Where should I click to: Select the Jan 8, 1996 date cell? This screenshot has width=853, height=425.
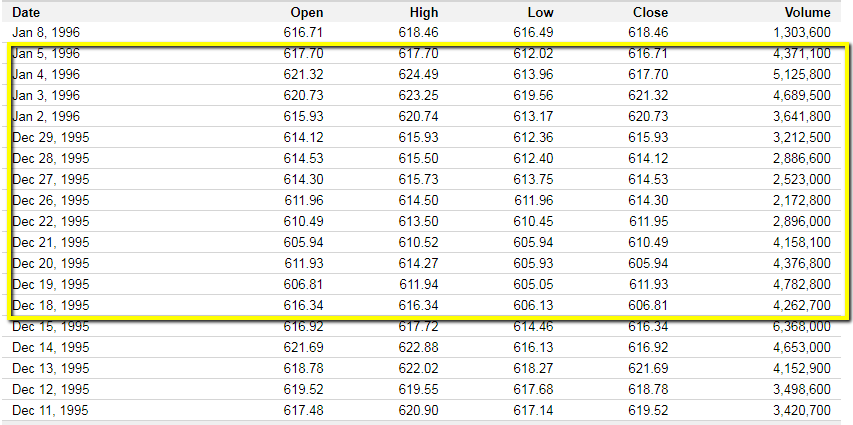coord(46,33)
